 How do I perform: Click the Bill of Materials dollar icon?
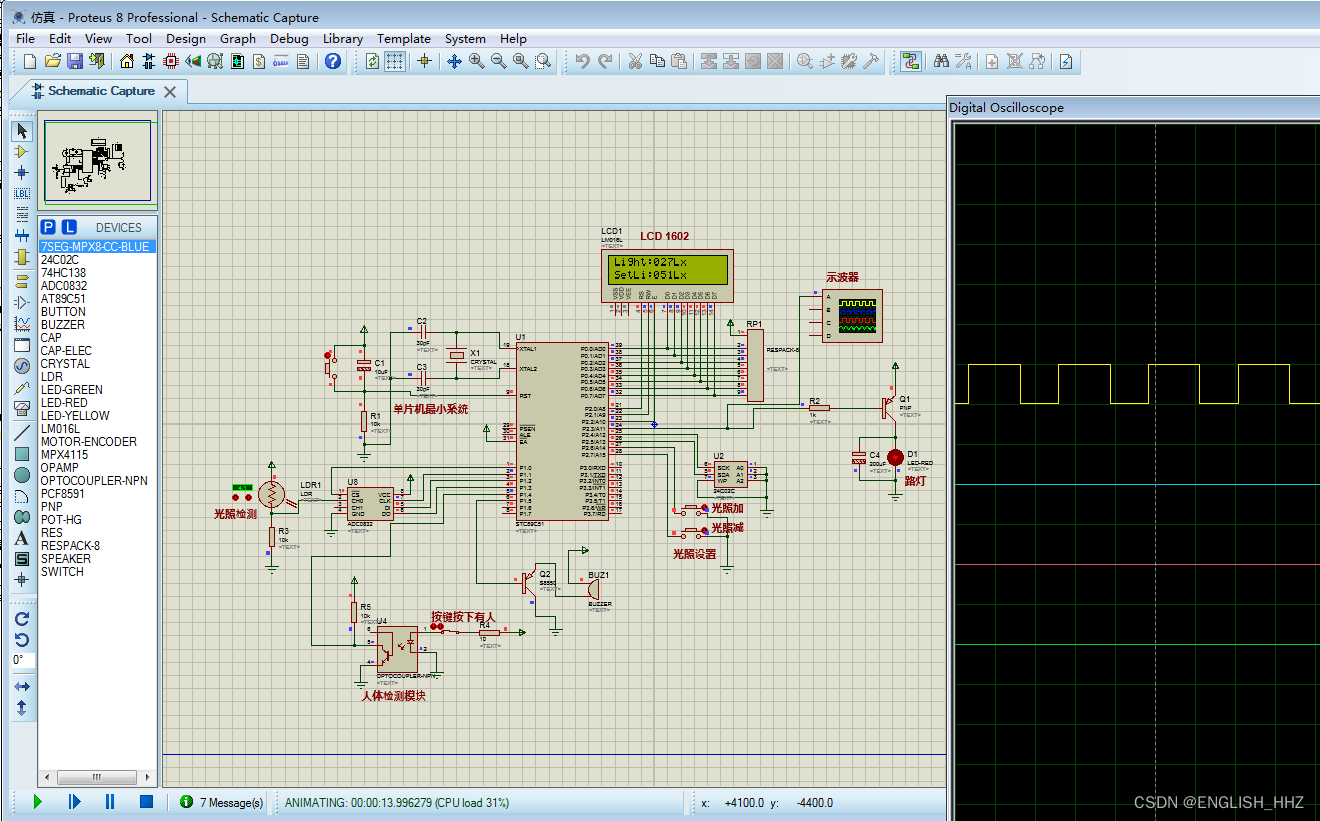(x=259, y=62)
